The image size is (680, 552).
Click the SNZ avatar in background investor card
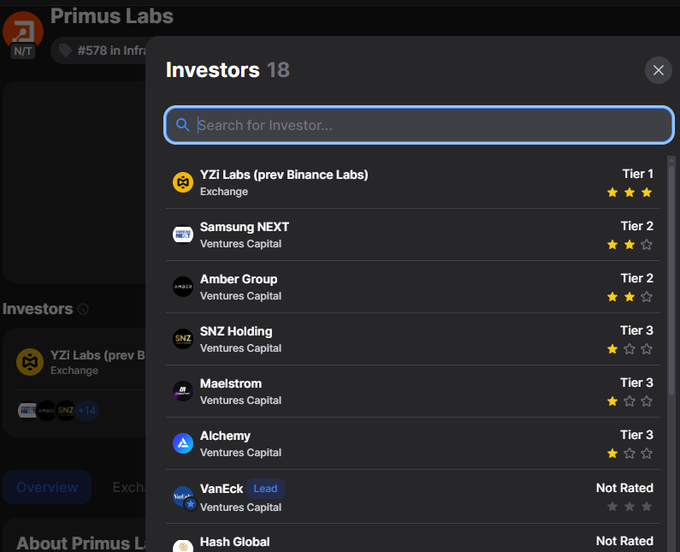click(x=65, y=411)
